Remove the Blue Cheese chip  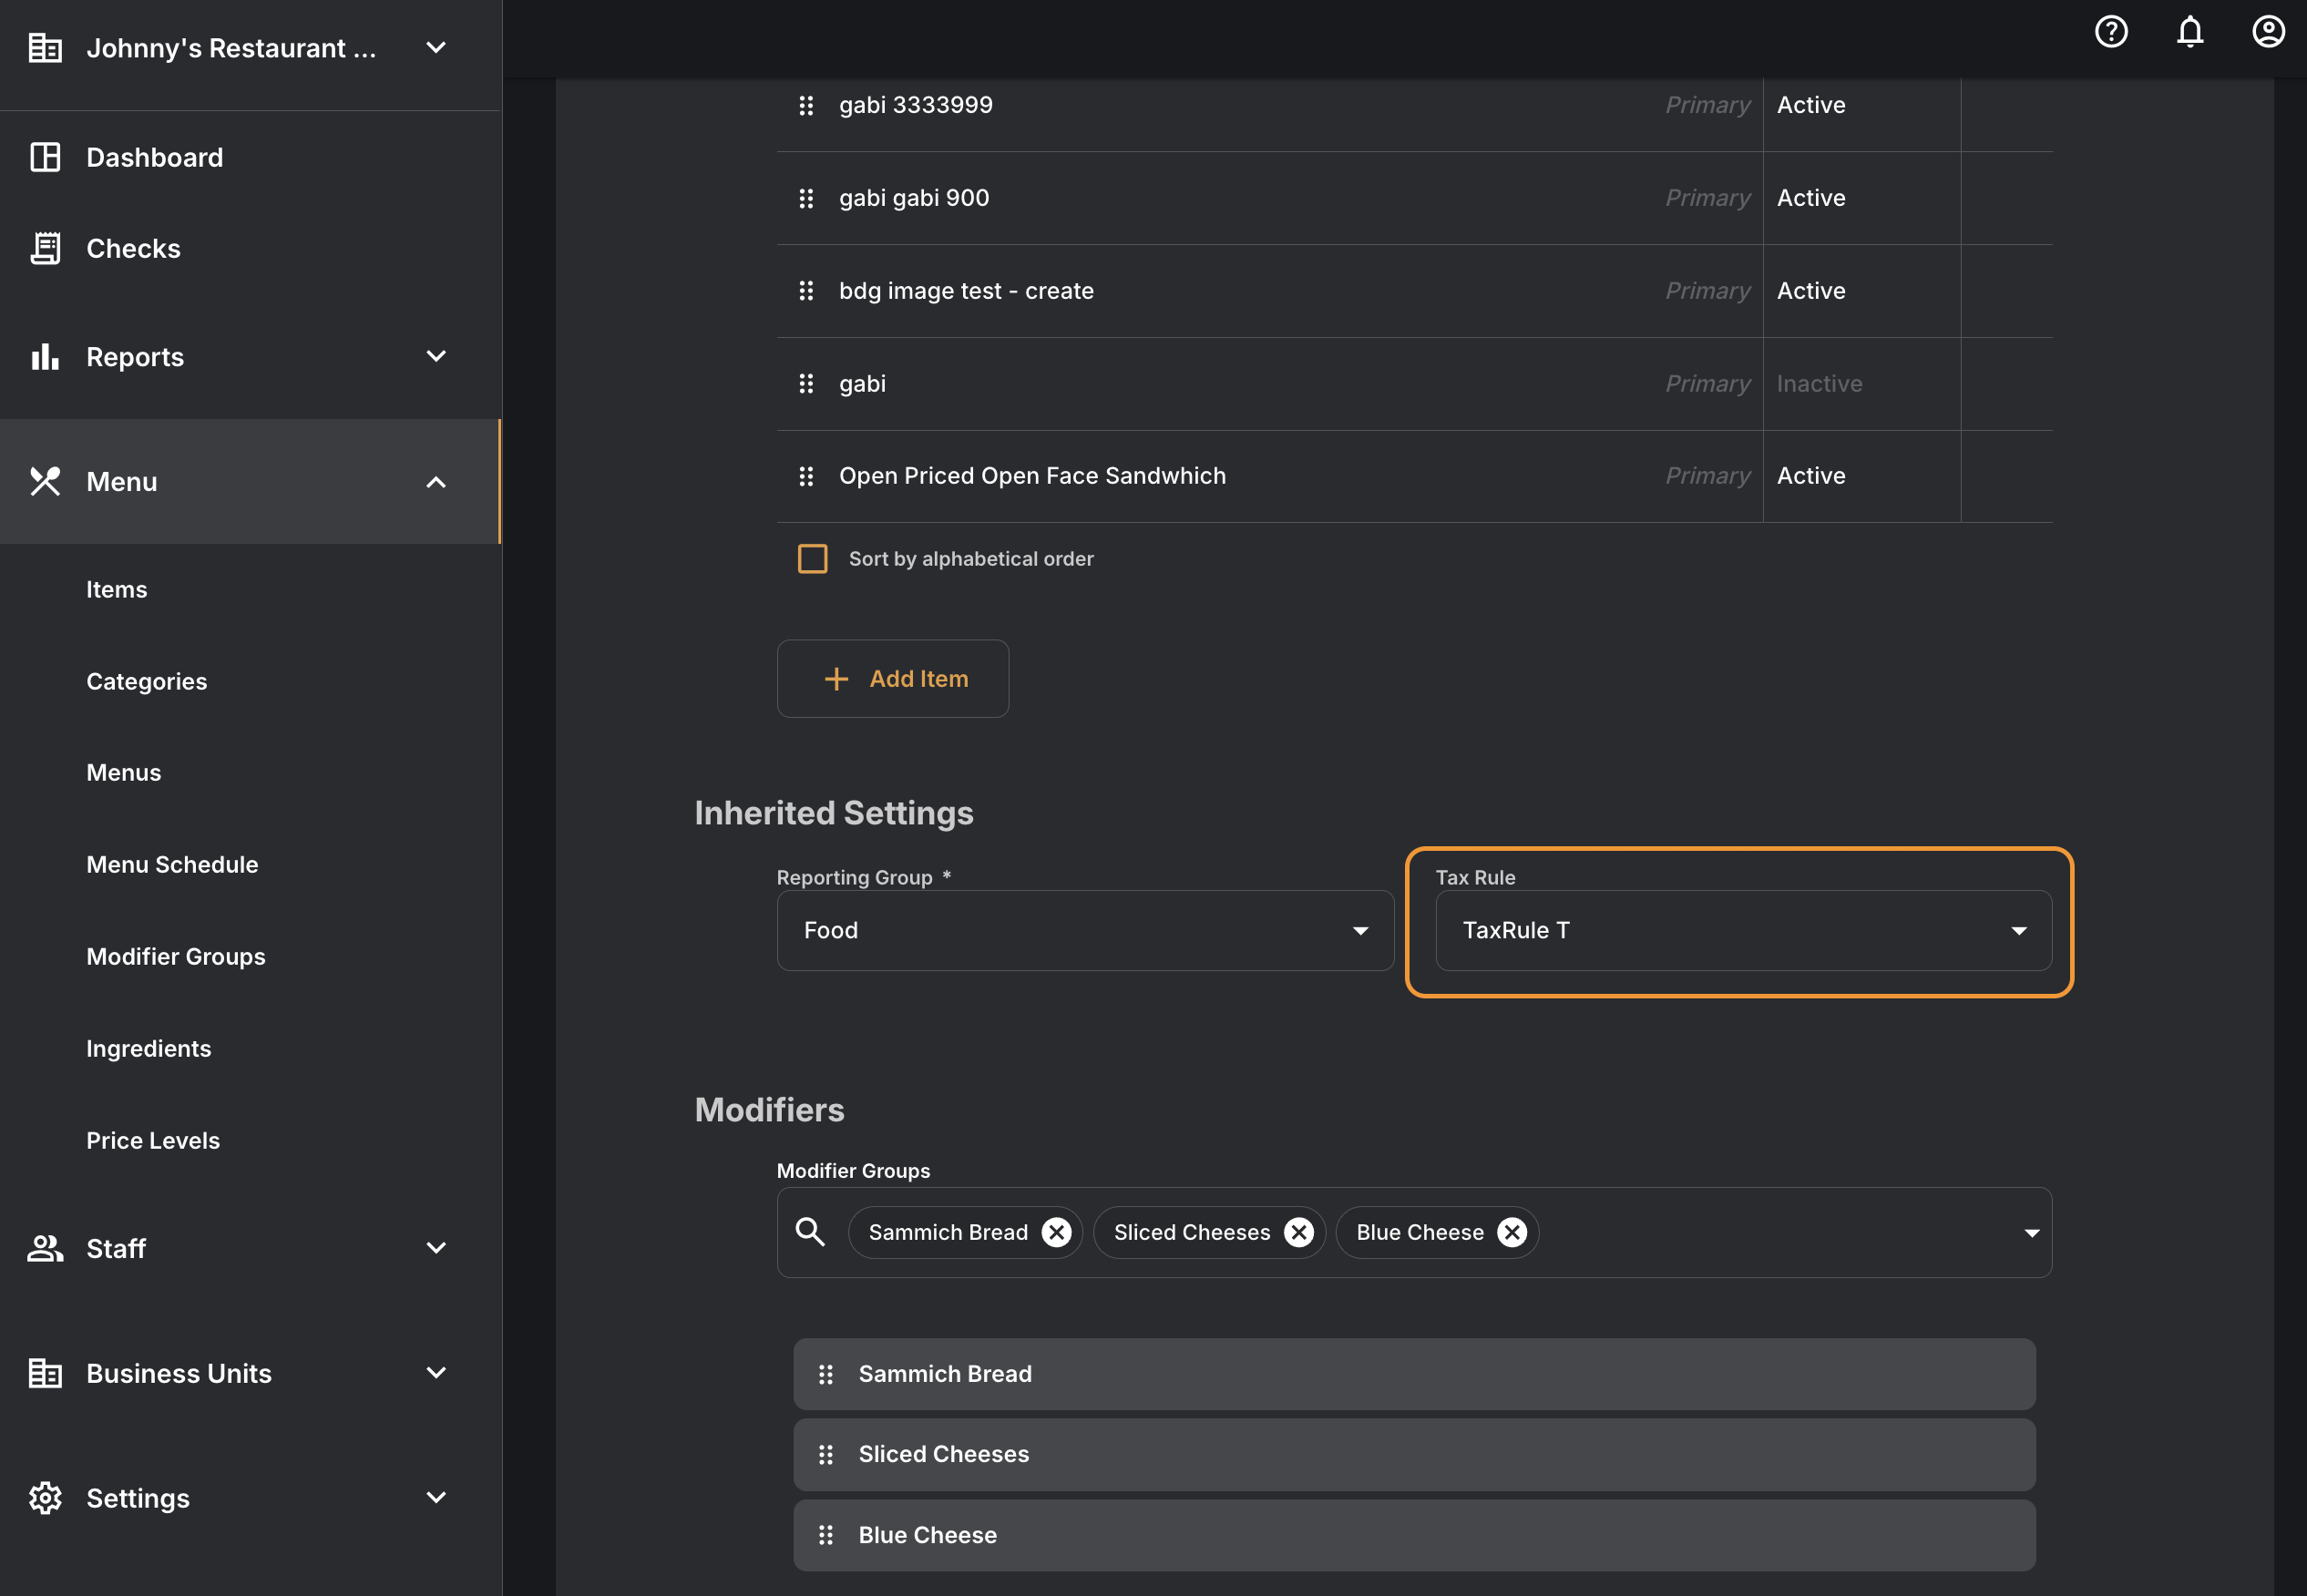tap(1512, 1232)
